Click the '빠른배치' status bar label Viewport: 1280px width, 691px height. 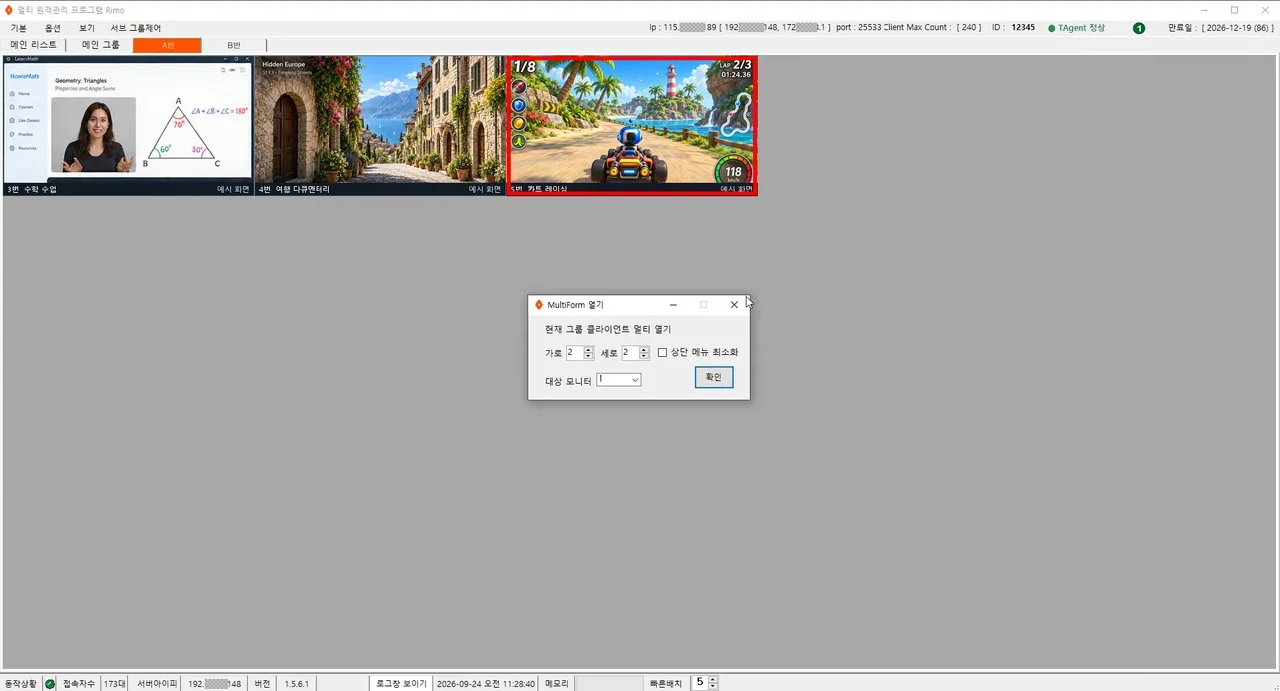tap(666, 684)
